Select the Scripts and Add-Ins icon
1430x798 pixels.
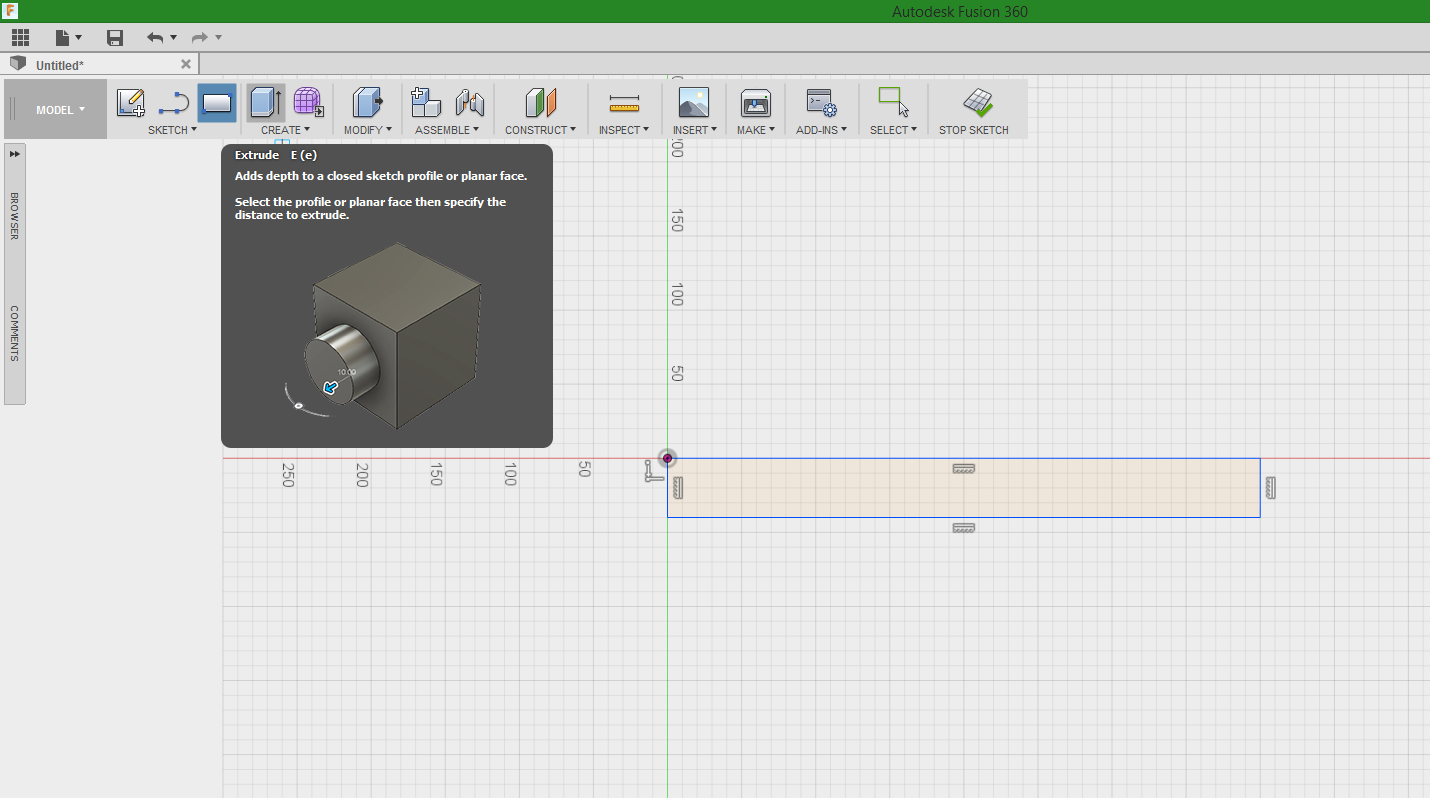point(822,102)
